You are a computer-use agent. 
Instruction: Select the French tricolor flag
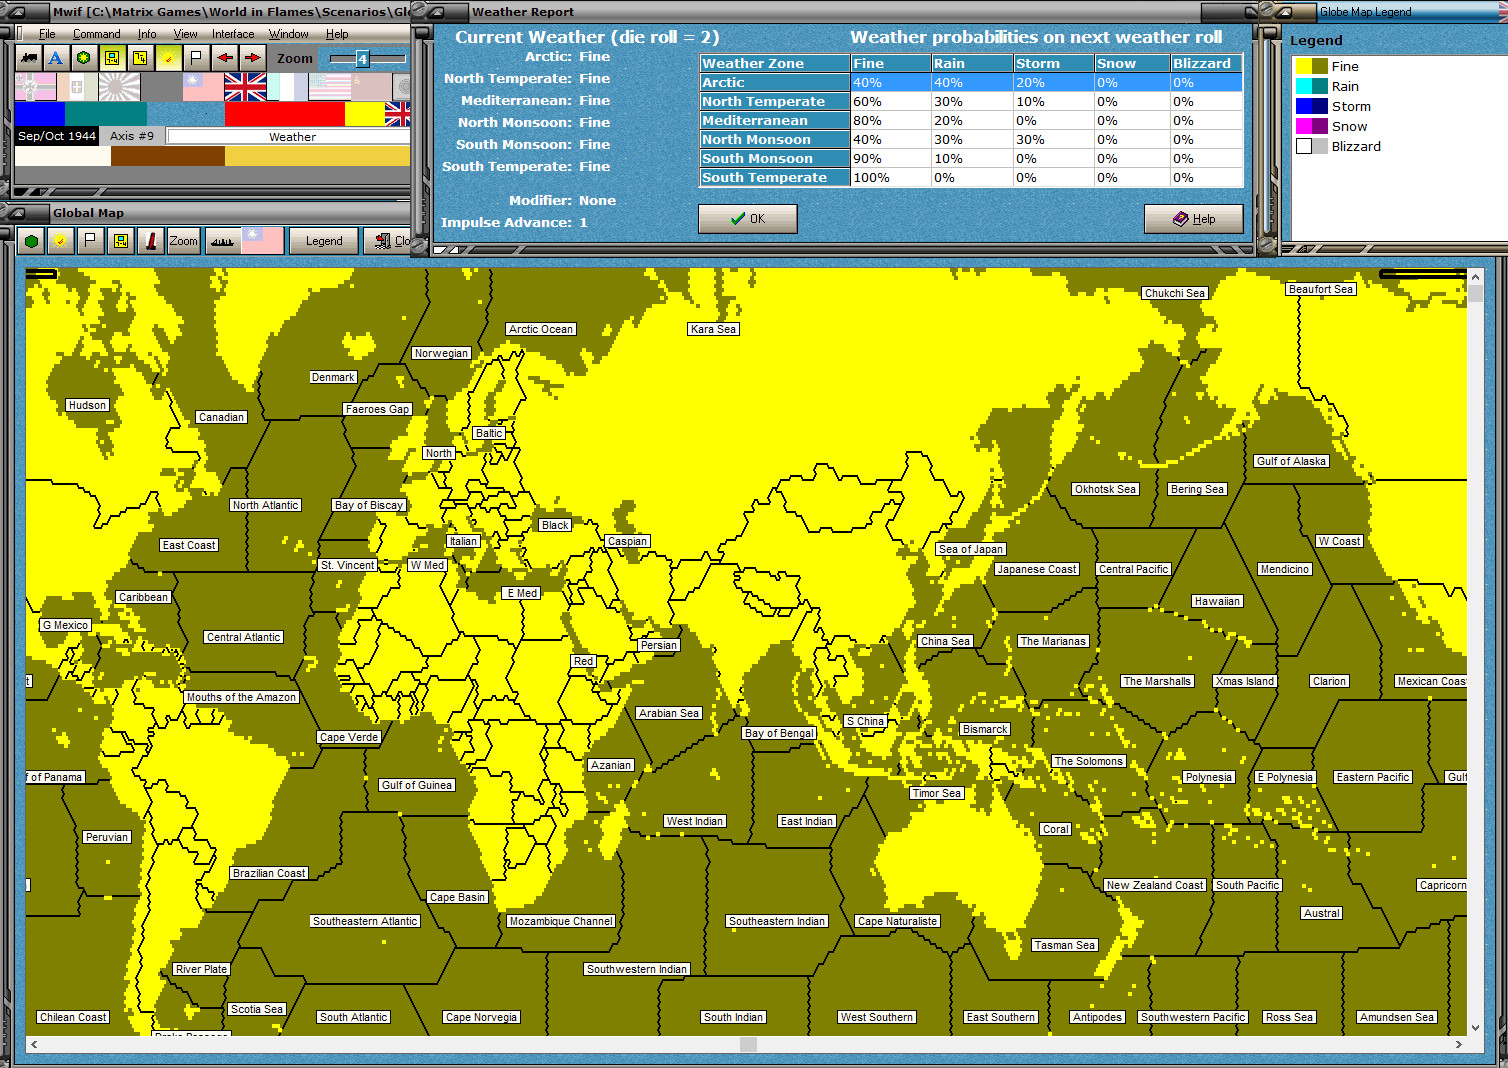pyautogui.click(x=287, y=87)
